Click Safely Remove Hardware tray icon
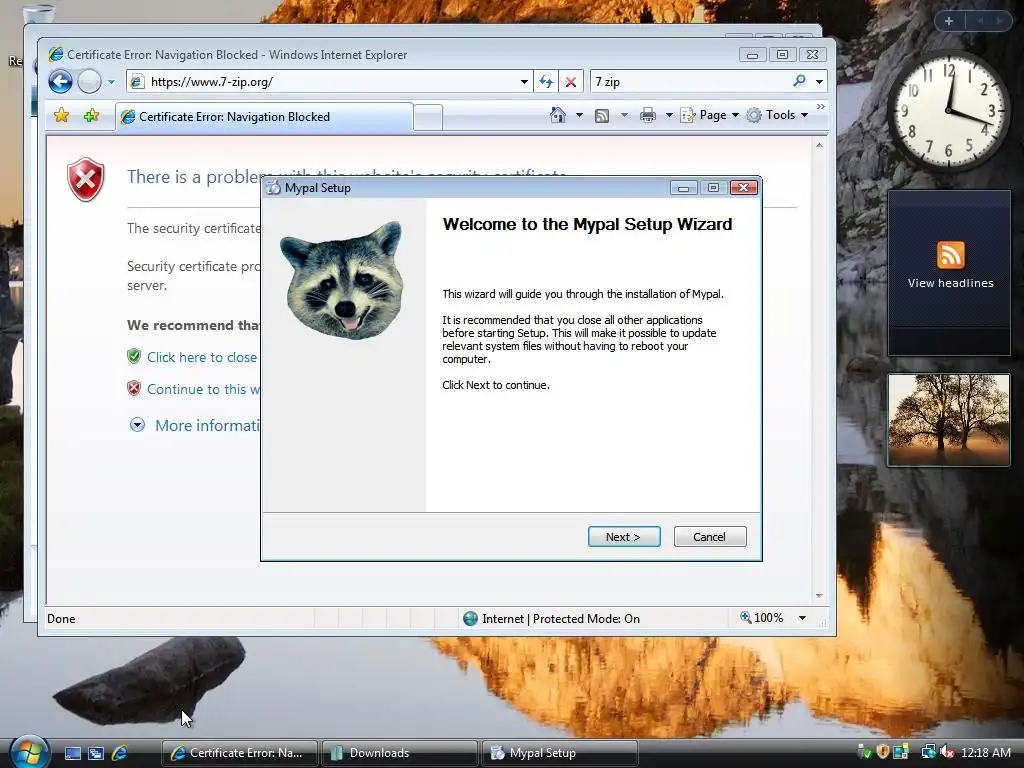 click(863, 752)
